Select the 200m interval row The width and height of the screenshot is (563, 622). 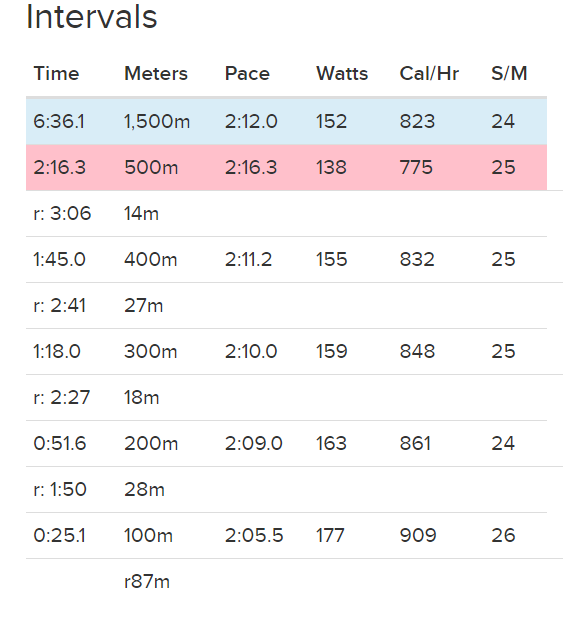tap(286, 444)
